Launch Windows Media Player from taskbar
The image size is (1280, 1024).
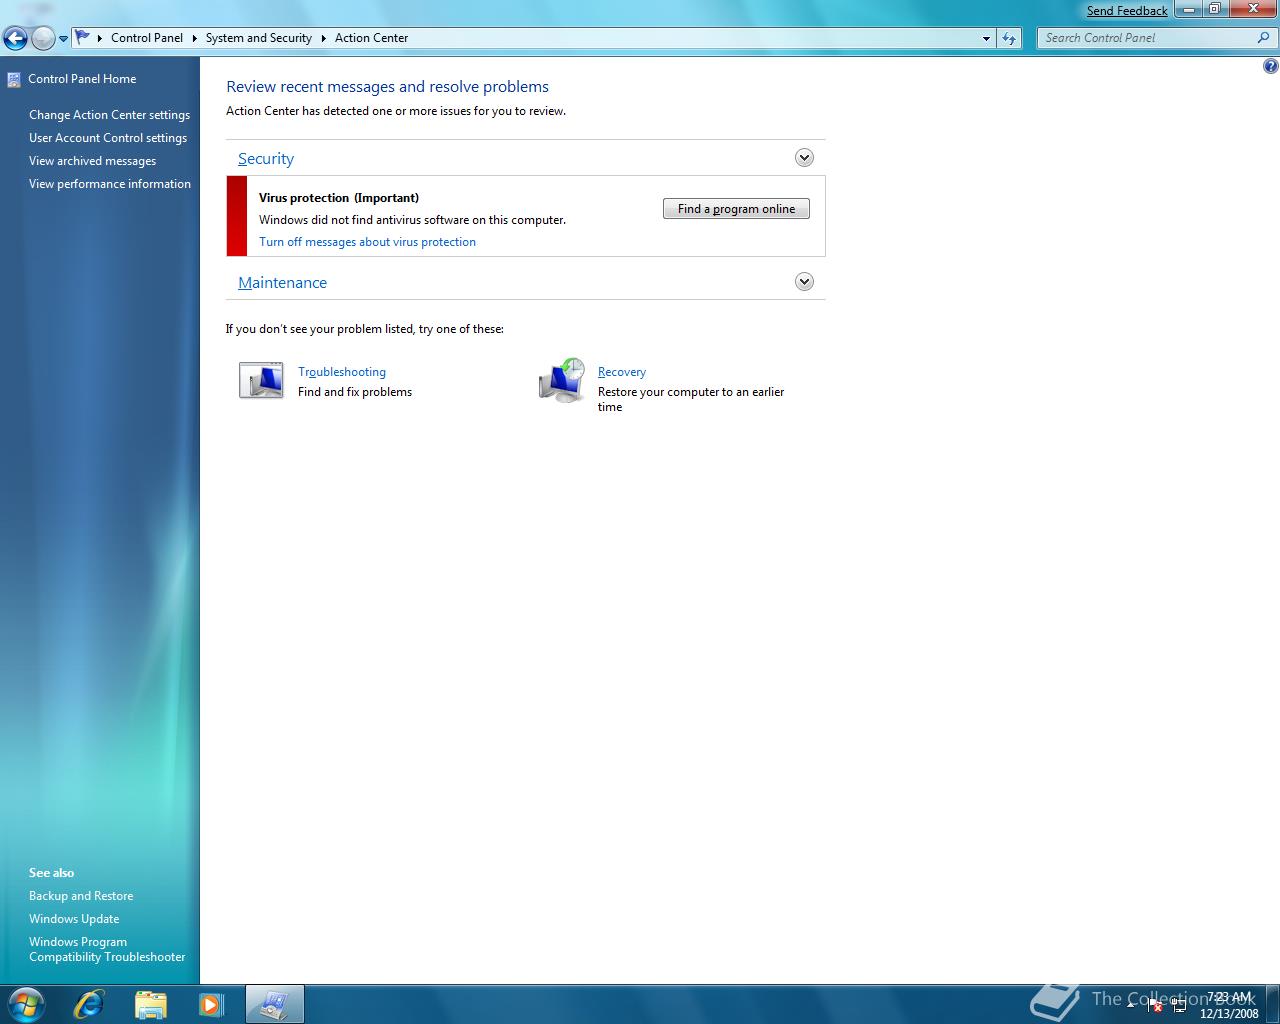[211, 1004]
